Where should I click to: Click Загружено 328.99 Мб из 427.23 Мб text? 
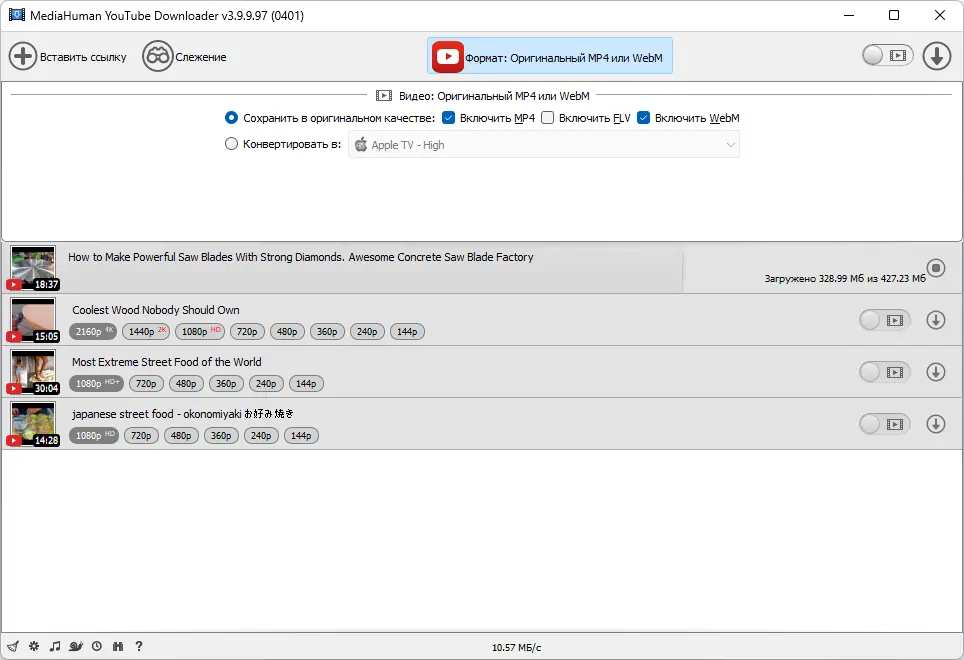[x=845, y=278]
